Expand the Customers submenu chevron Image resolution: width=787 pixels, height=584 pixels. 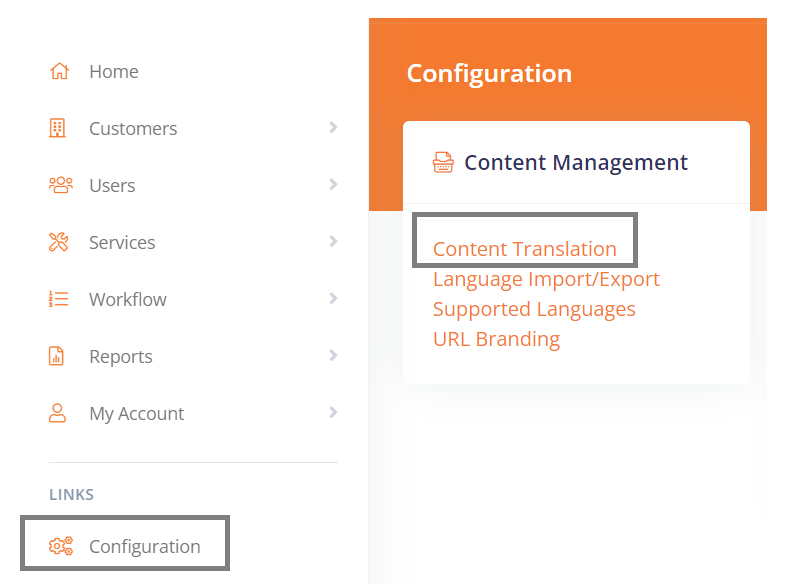click(x=333, y=128)
